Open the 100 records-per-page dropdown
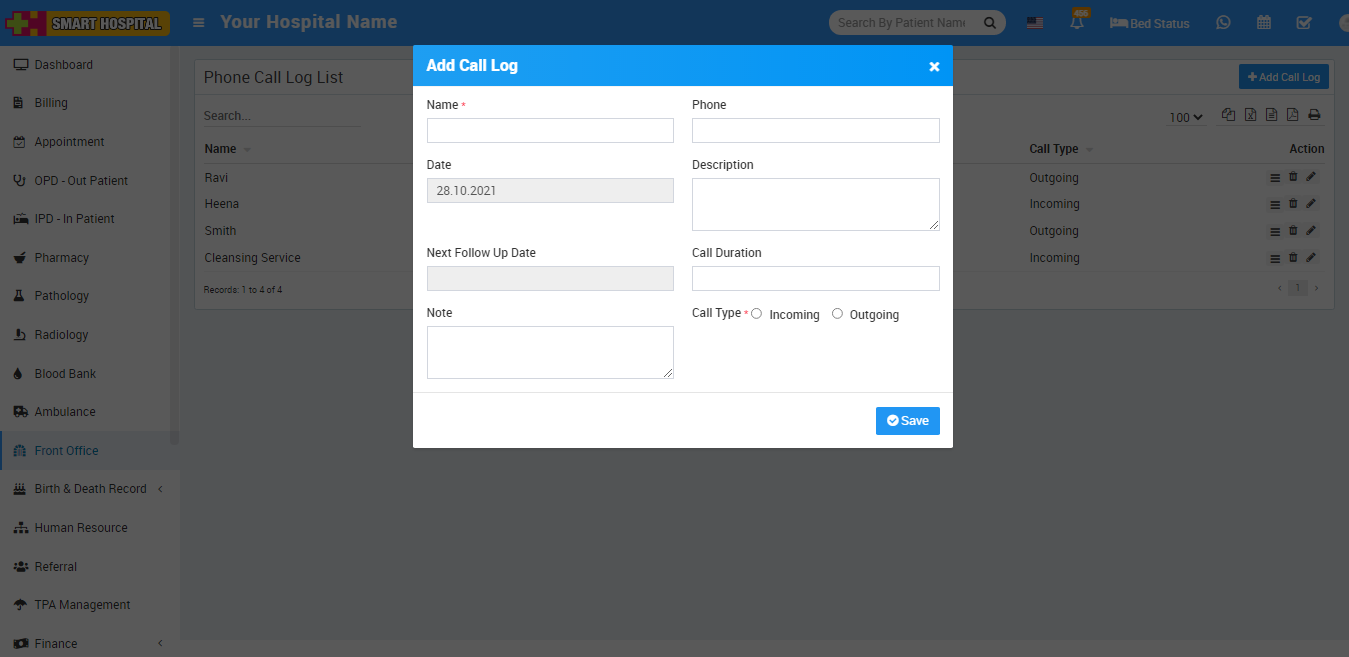This screenshot has height=657, width=1349. point(1185,117)
